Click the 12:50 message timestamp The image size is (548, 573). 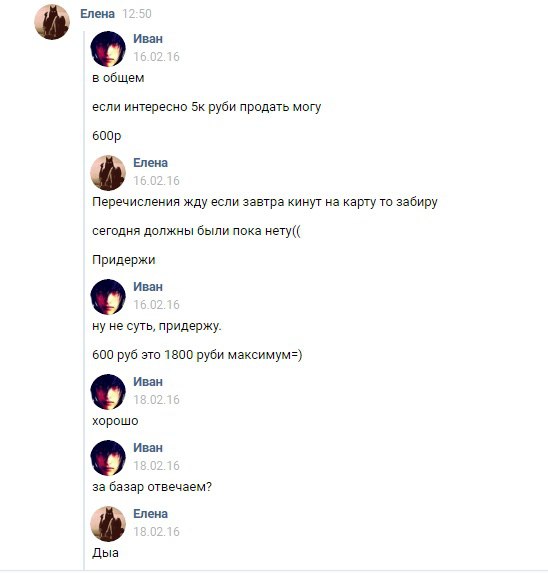(x=137, y=14)
